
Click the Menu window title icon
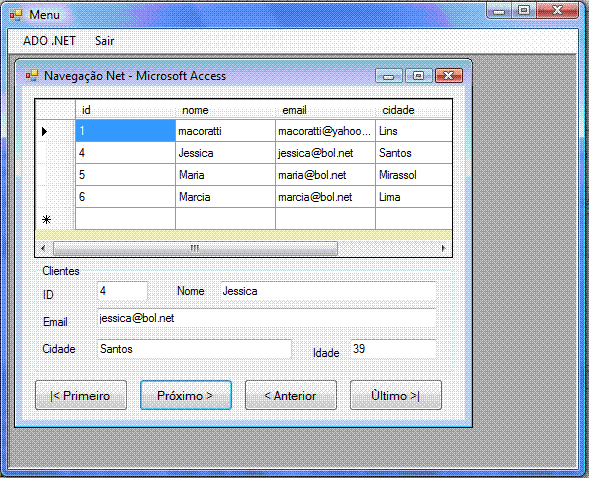(x=16, y=15)
